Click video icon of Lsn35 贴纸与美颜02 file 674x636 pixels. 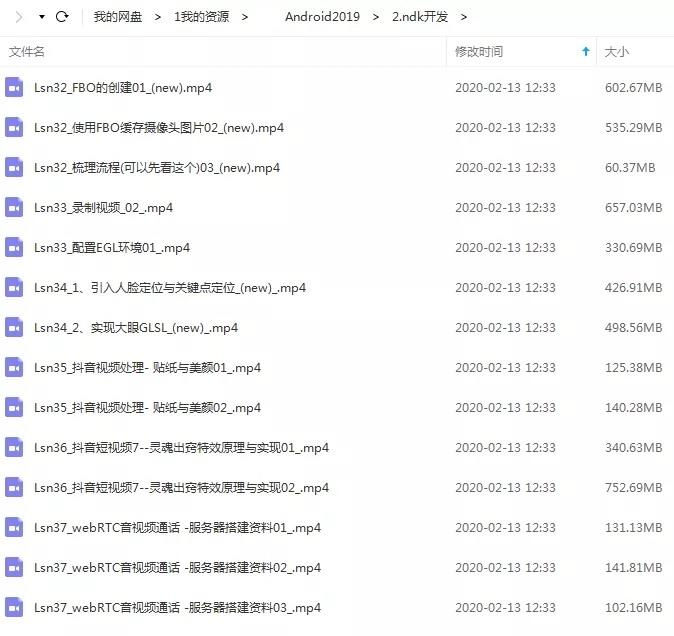pos(14,407)
